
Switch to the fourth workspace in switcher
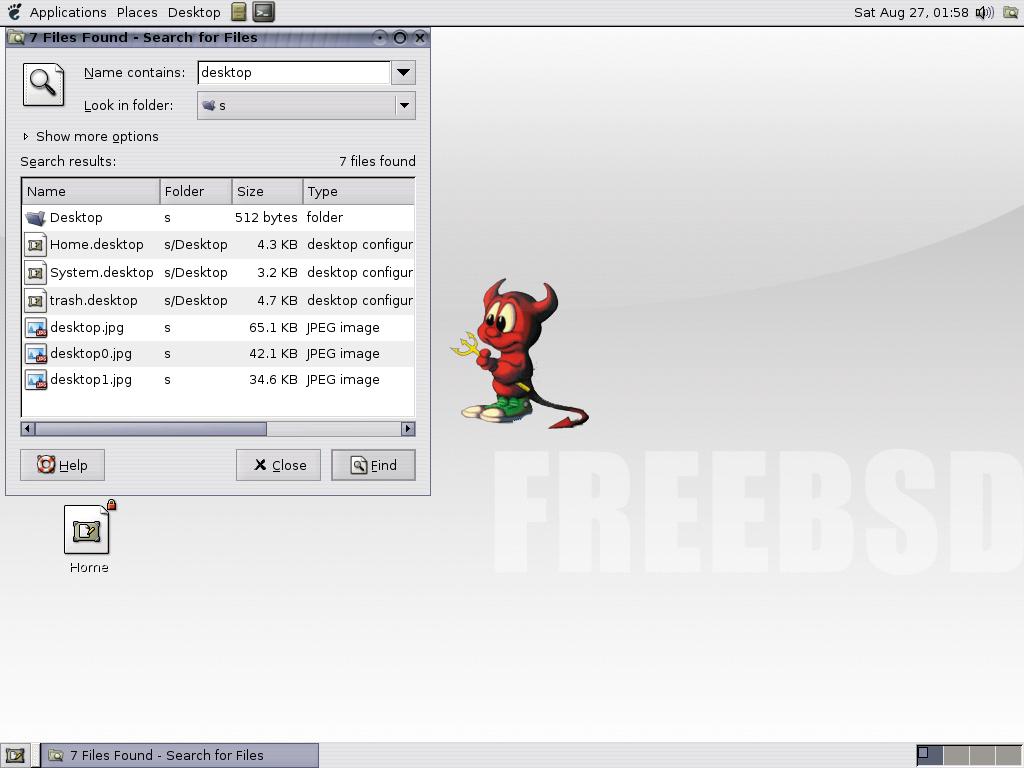[x=1008, y=756]
